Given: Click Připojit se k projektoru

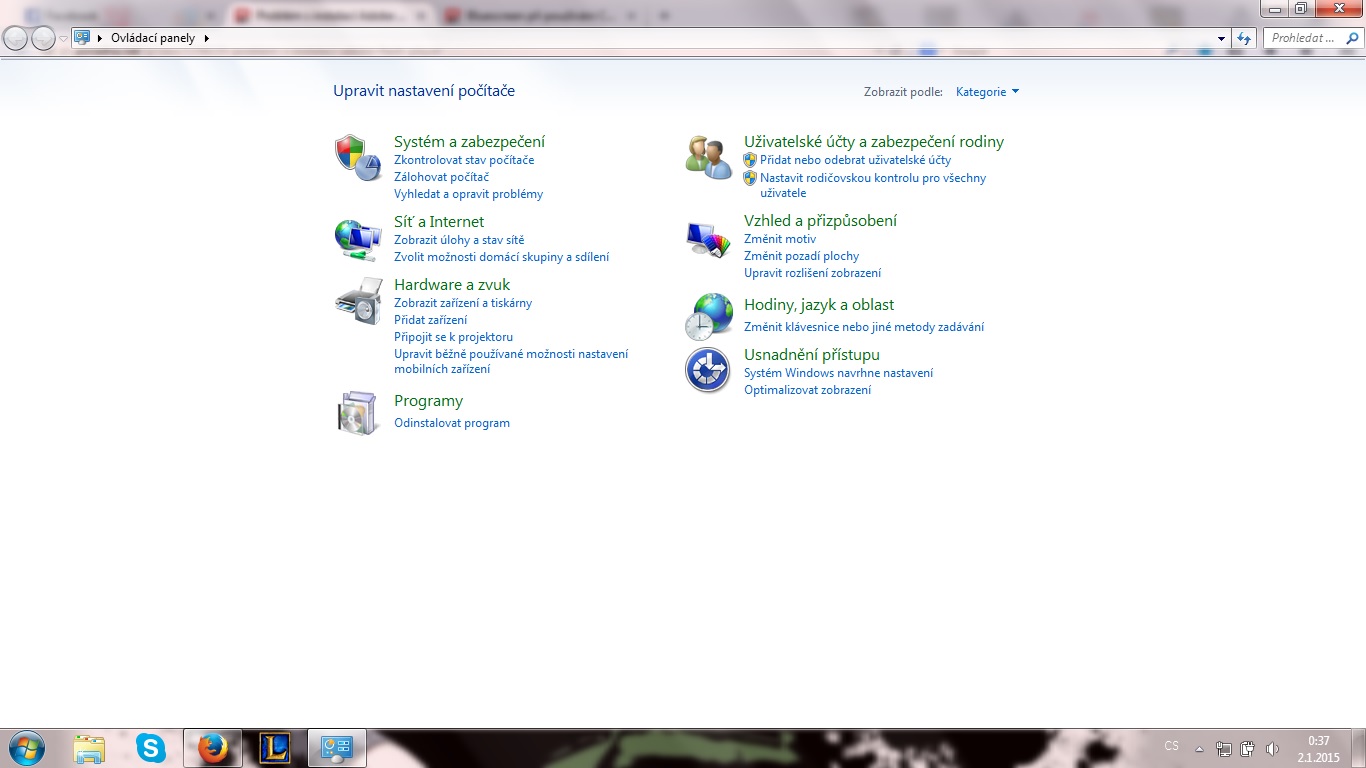Looking at the screenshot, I should pyautogui.click(x=453, y=337).
